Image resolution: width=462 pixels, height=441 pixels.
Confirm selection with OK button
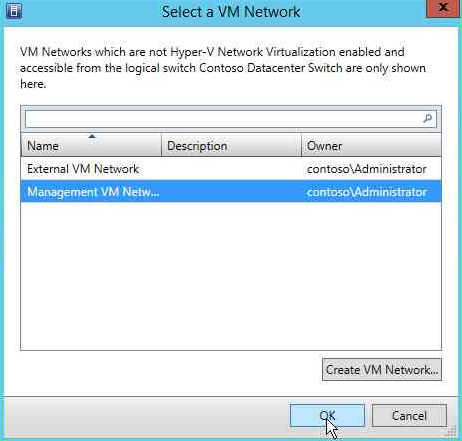click(x=327, y=416)
